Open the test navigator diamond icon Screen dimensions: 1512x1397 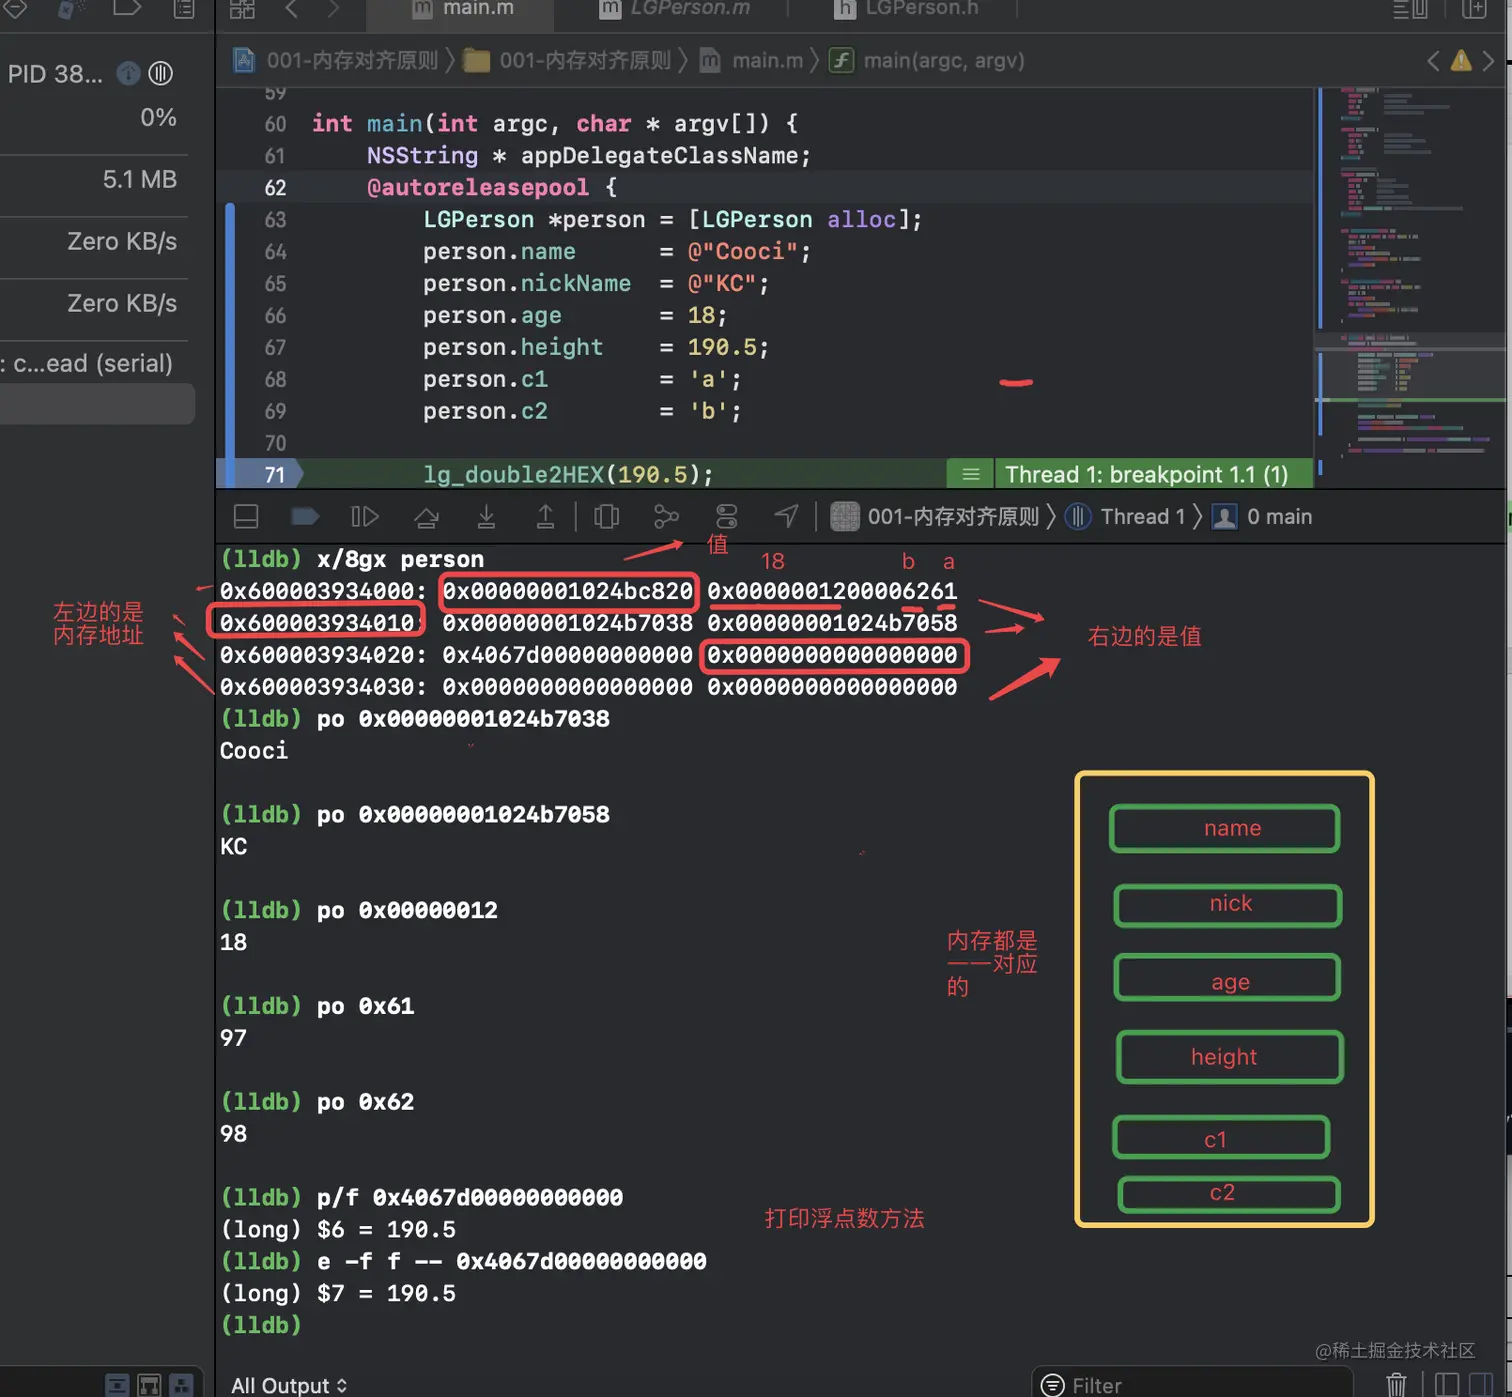[15, 9]
